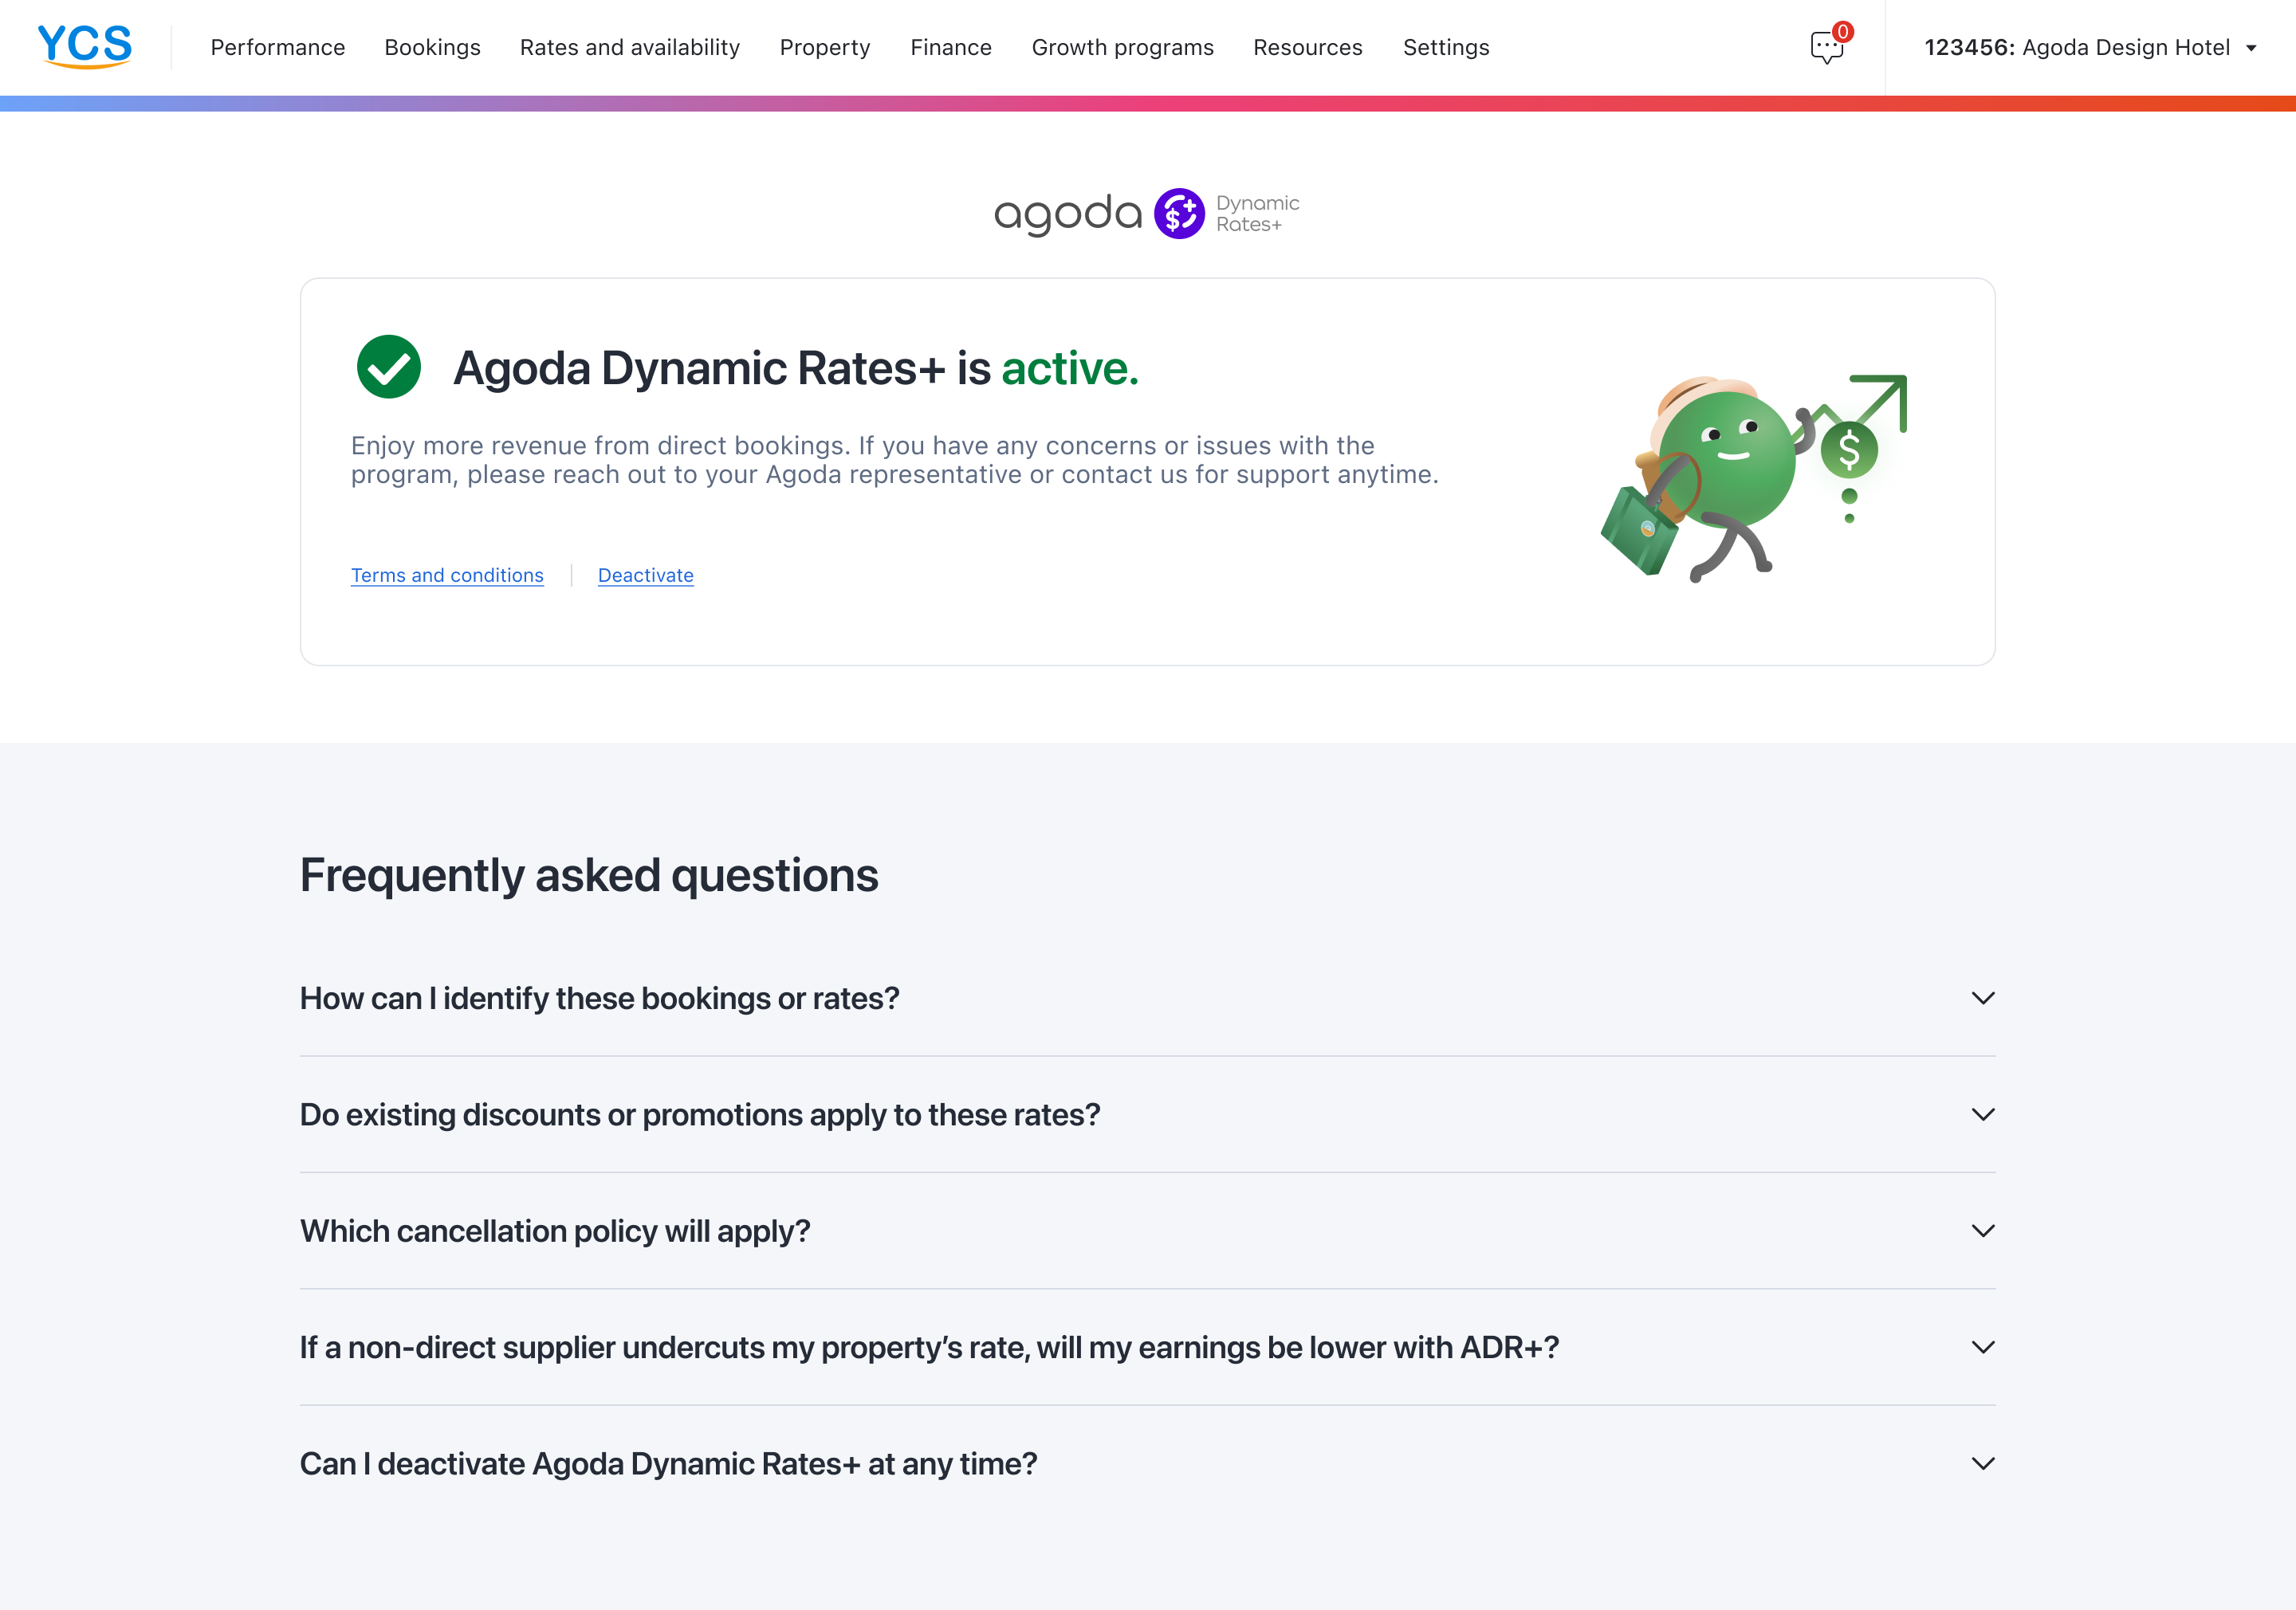Open the Finance menu
Screen dimensions: 2296x1610
tap(950, 48)
